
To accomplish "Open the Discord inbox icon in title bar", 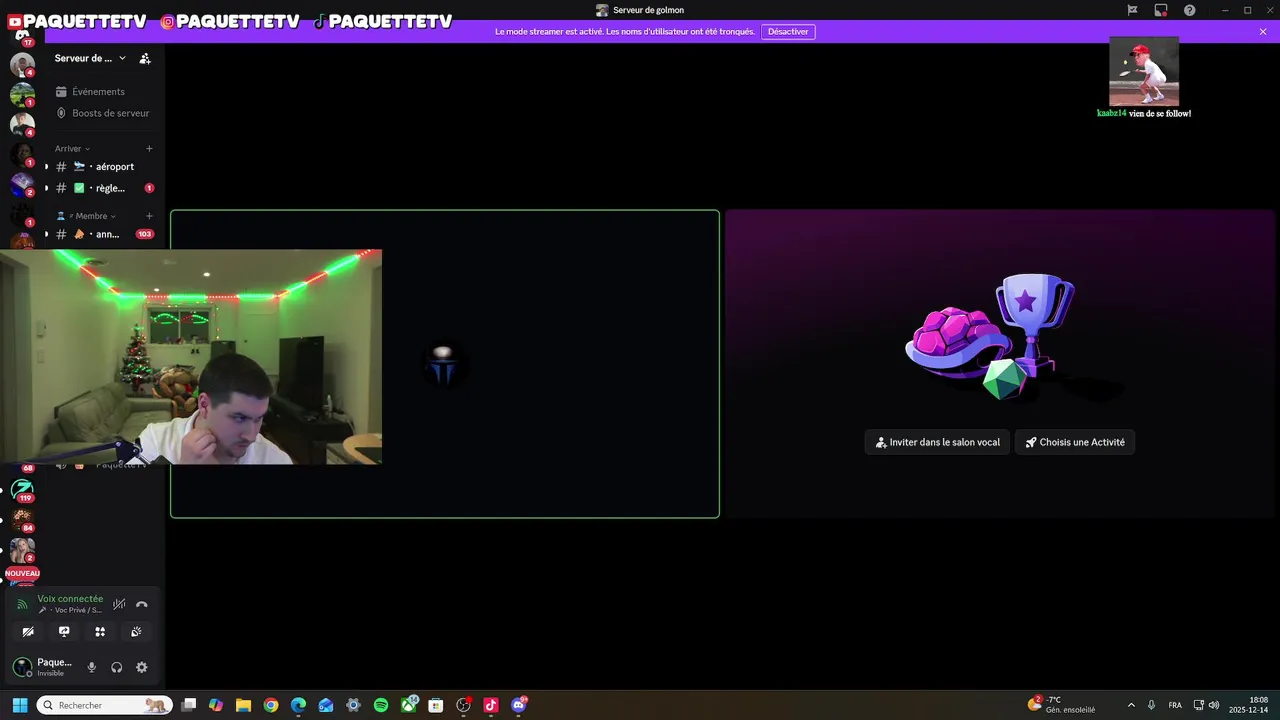I will (1161, 10).
